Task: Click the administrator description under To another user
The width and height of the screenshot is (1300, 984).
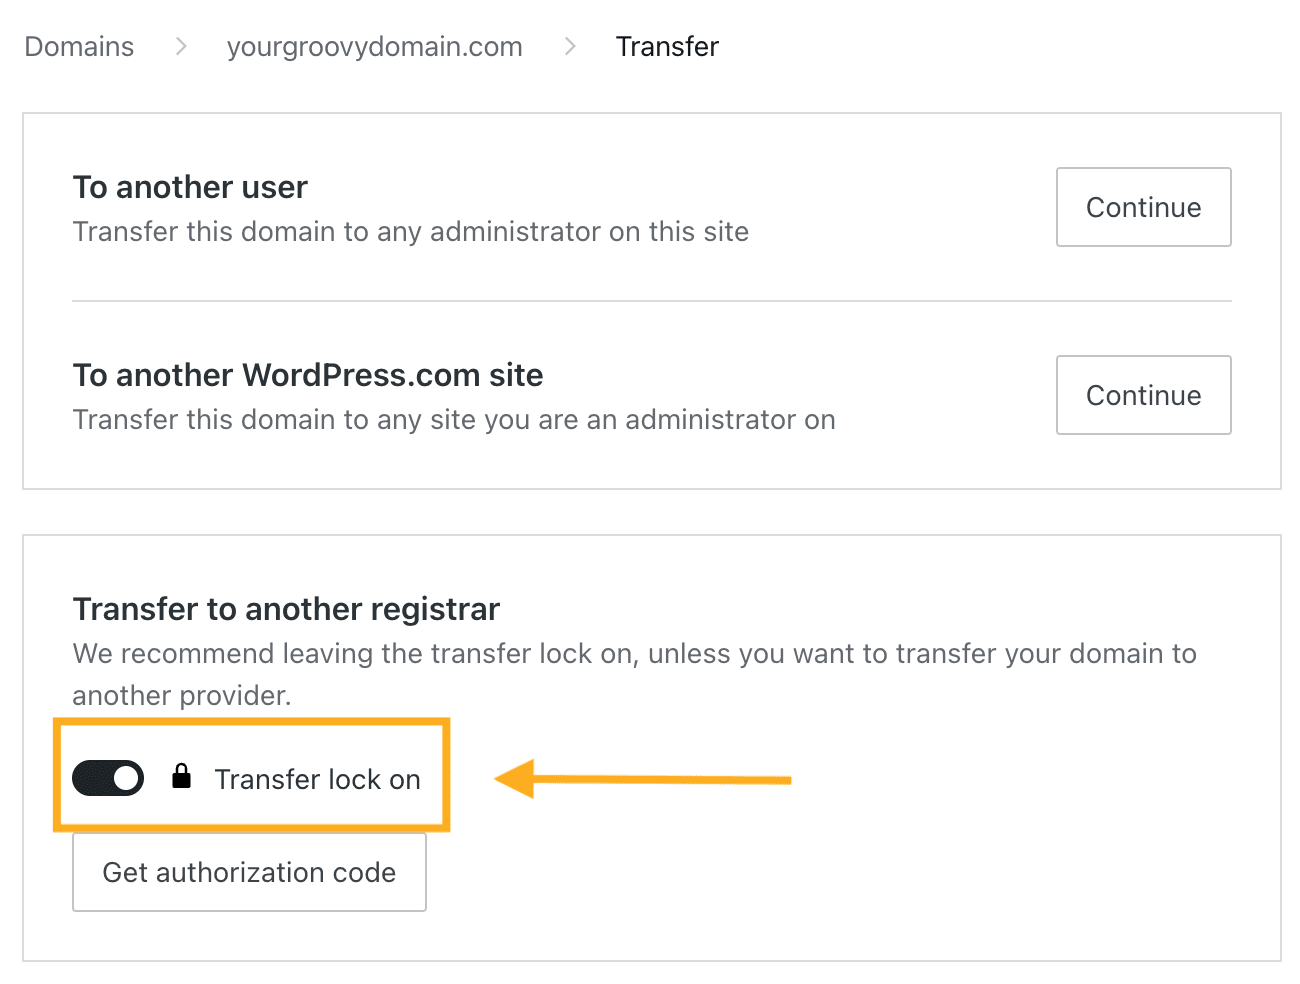Action: click(410, 231)
